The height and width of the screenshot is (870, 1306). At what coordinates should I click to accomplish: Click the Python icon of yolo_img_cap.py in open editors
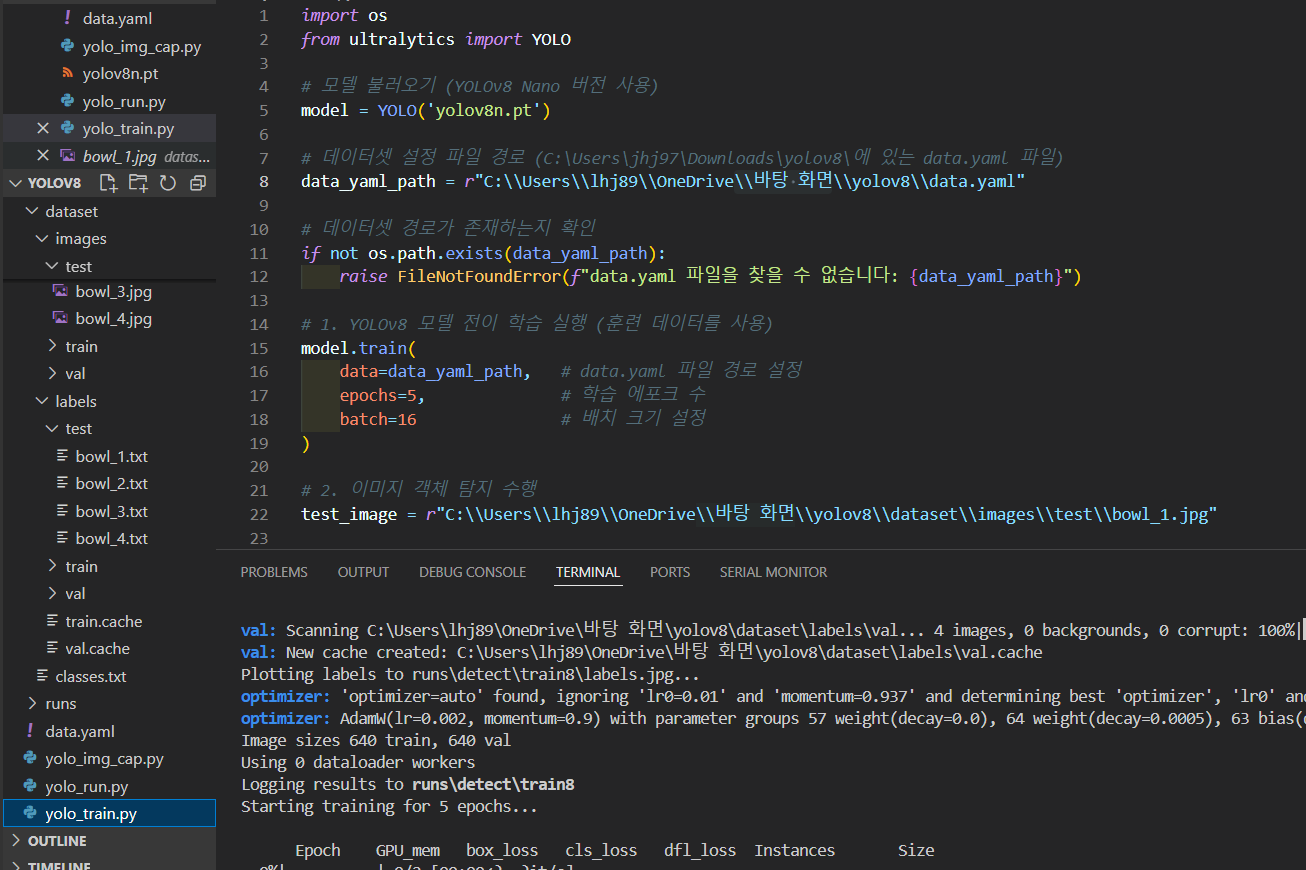(67, 46)
